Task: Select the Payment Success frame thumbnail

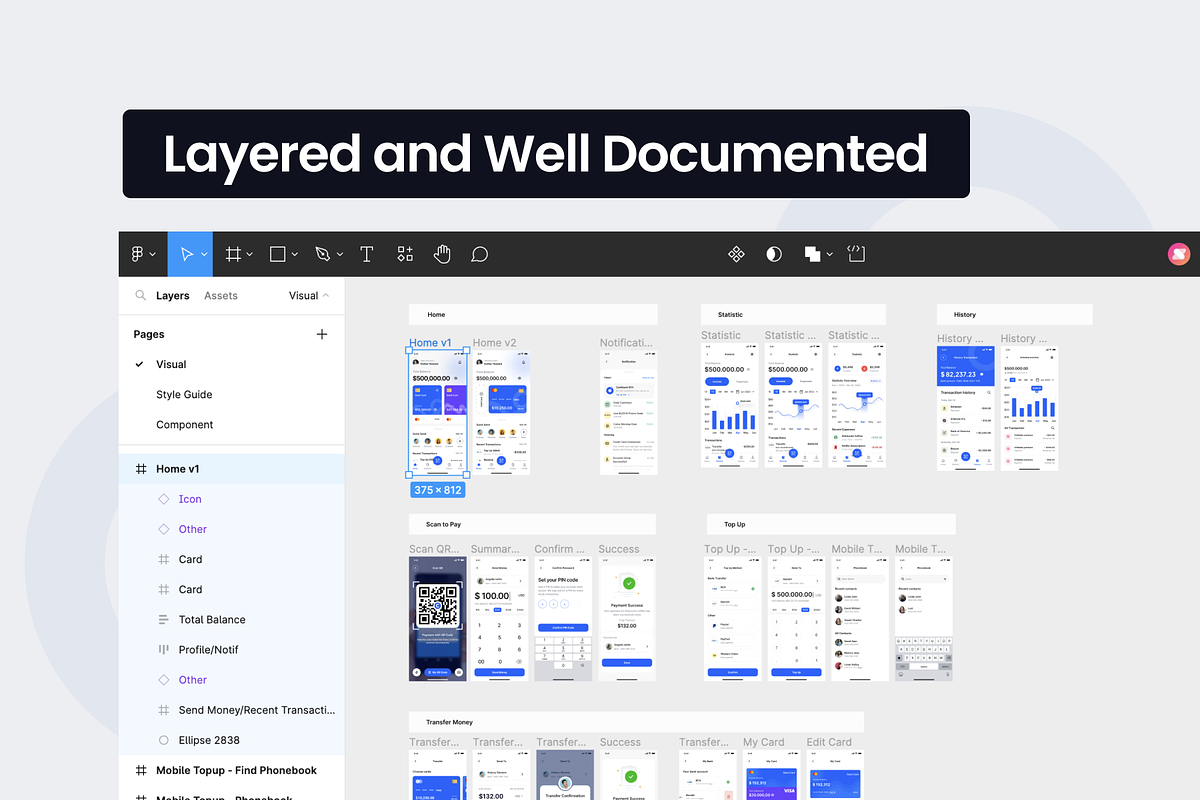Action: point(627,618)
